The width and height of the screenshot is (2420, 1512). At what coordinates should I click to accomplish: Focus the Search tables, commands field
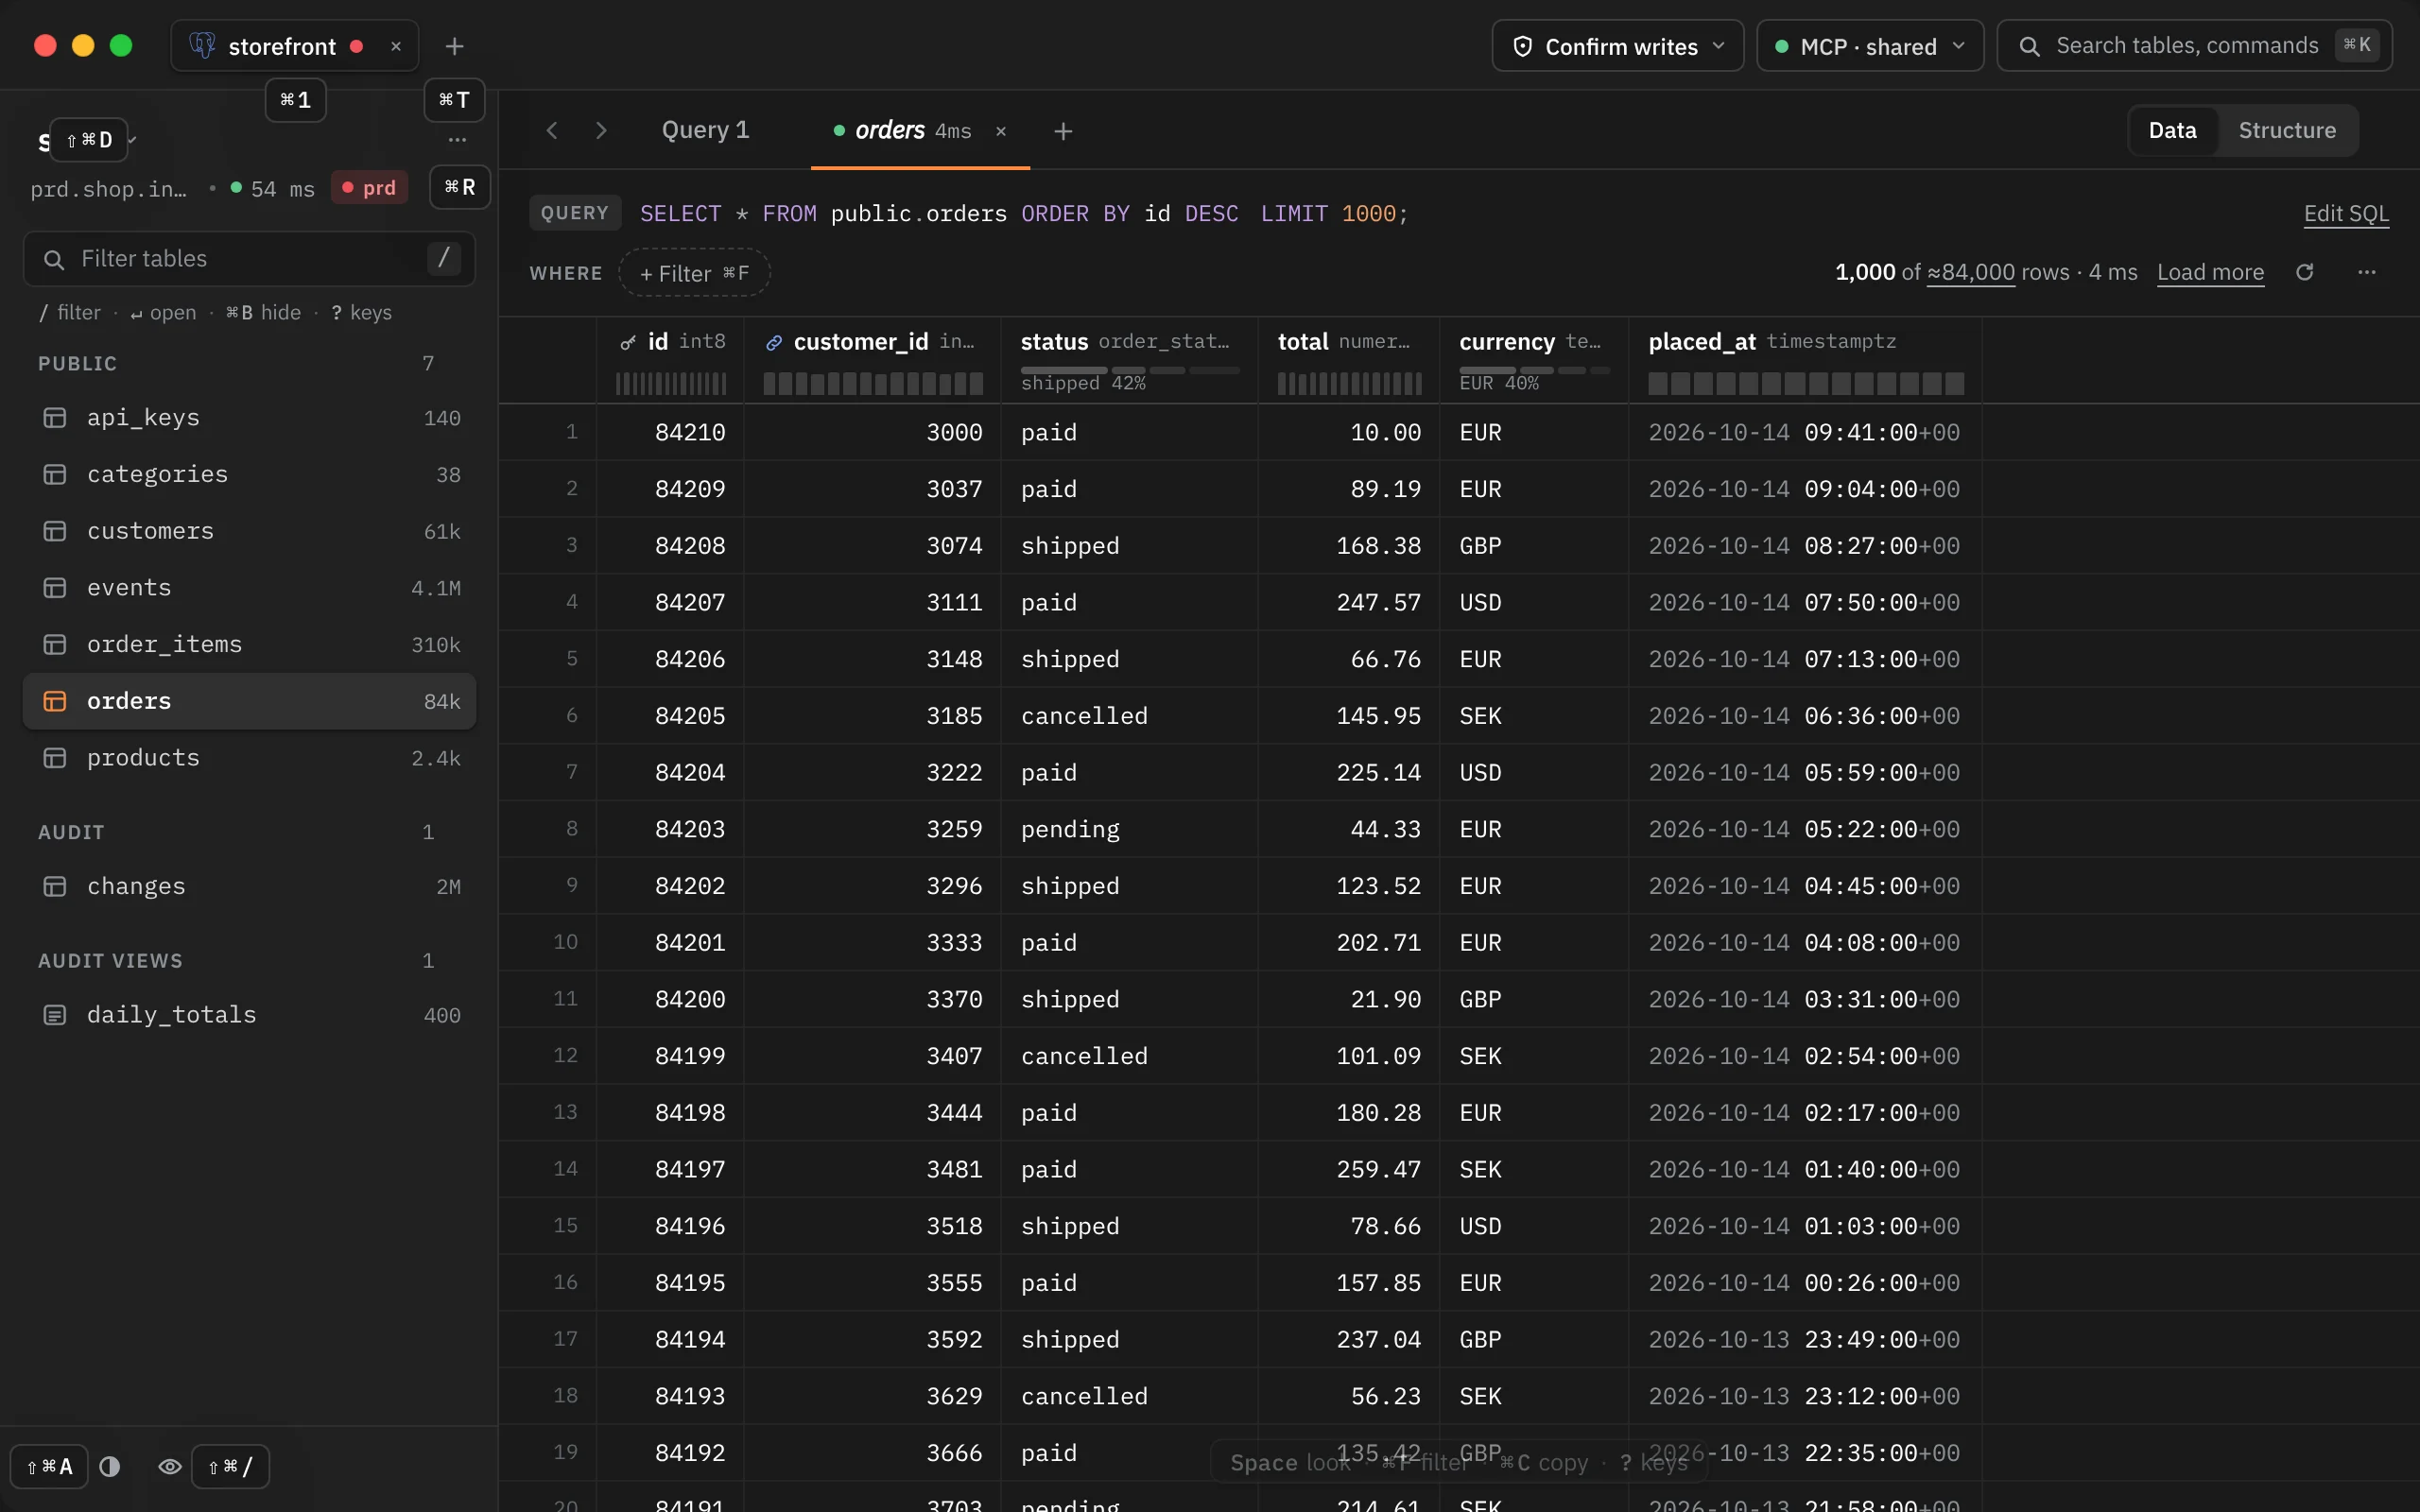2194,46
